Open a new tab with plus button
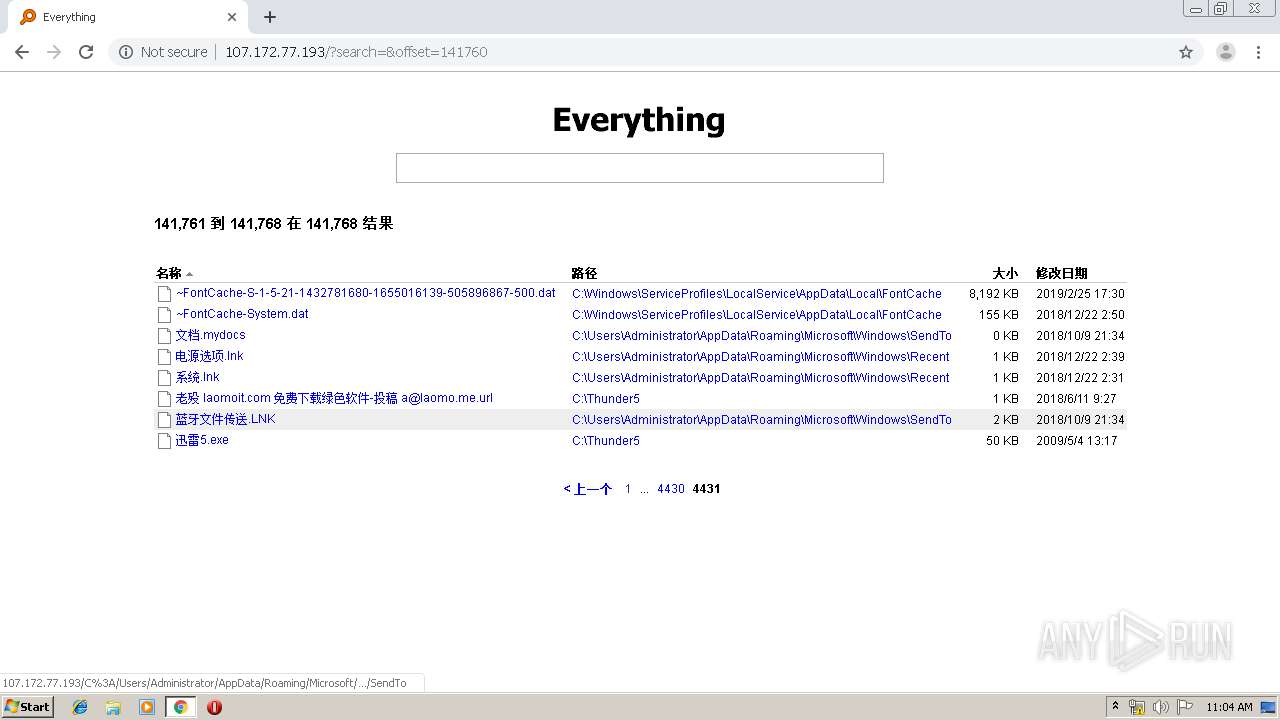The image size is (1280, 720). [270, 17]
